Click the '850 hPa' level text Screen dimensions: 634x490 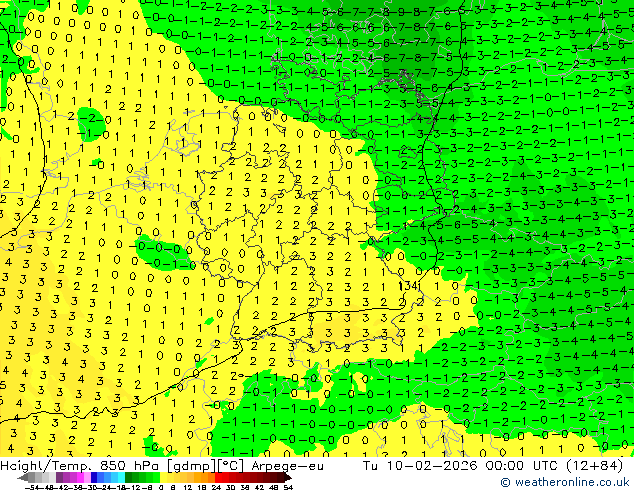[130, 466]
